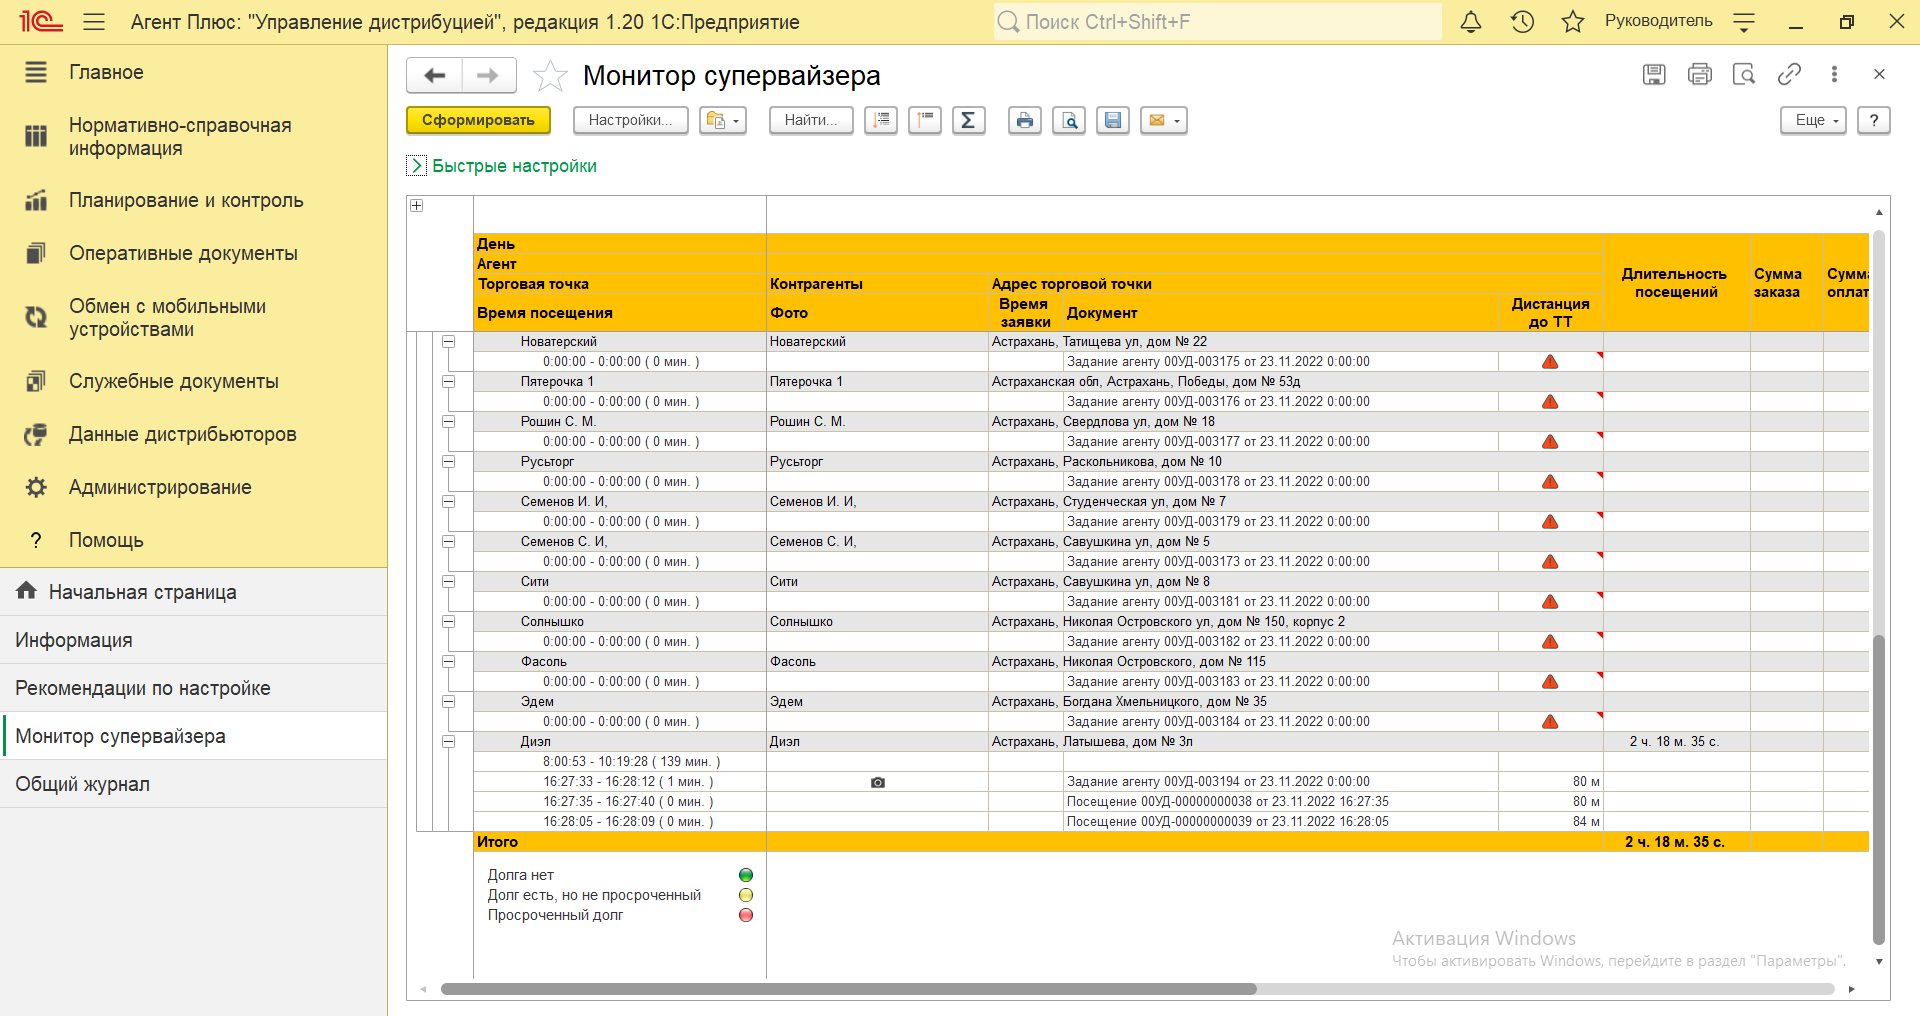This screenshot has width=1920, height=1016.
Task: Click the Sigma sum calculation button
Action: pos(968,120)
